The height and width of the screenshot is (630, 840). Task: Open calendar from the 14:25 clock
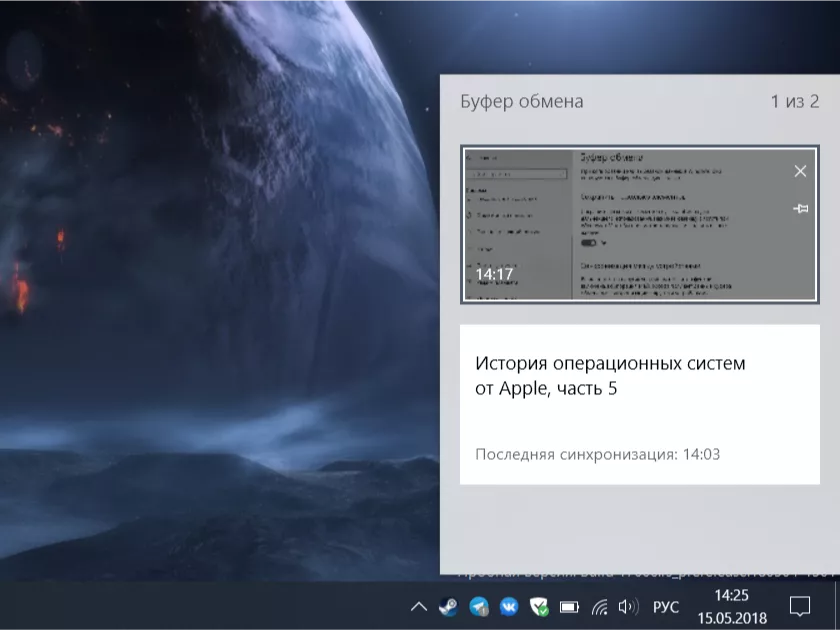tap(731, 606)
